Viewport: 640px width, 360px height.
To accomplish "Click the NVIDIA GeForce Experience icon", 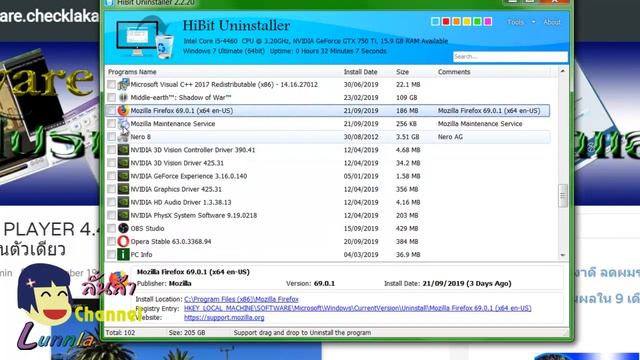I will coord(123,176).
